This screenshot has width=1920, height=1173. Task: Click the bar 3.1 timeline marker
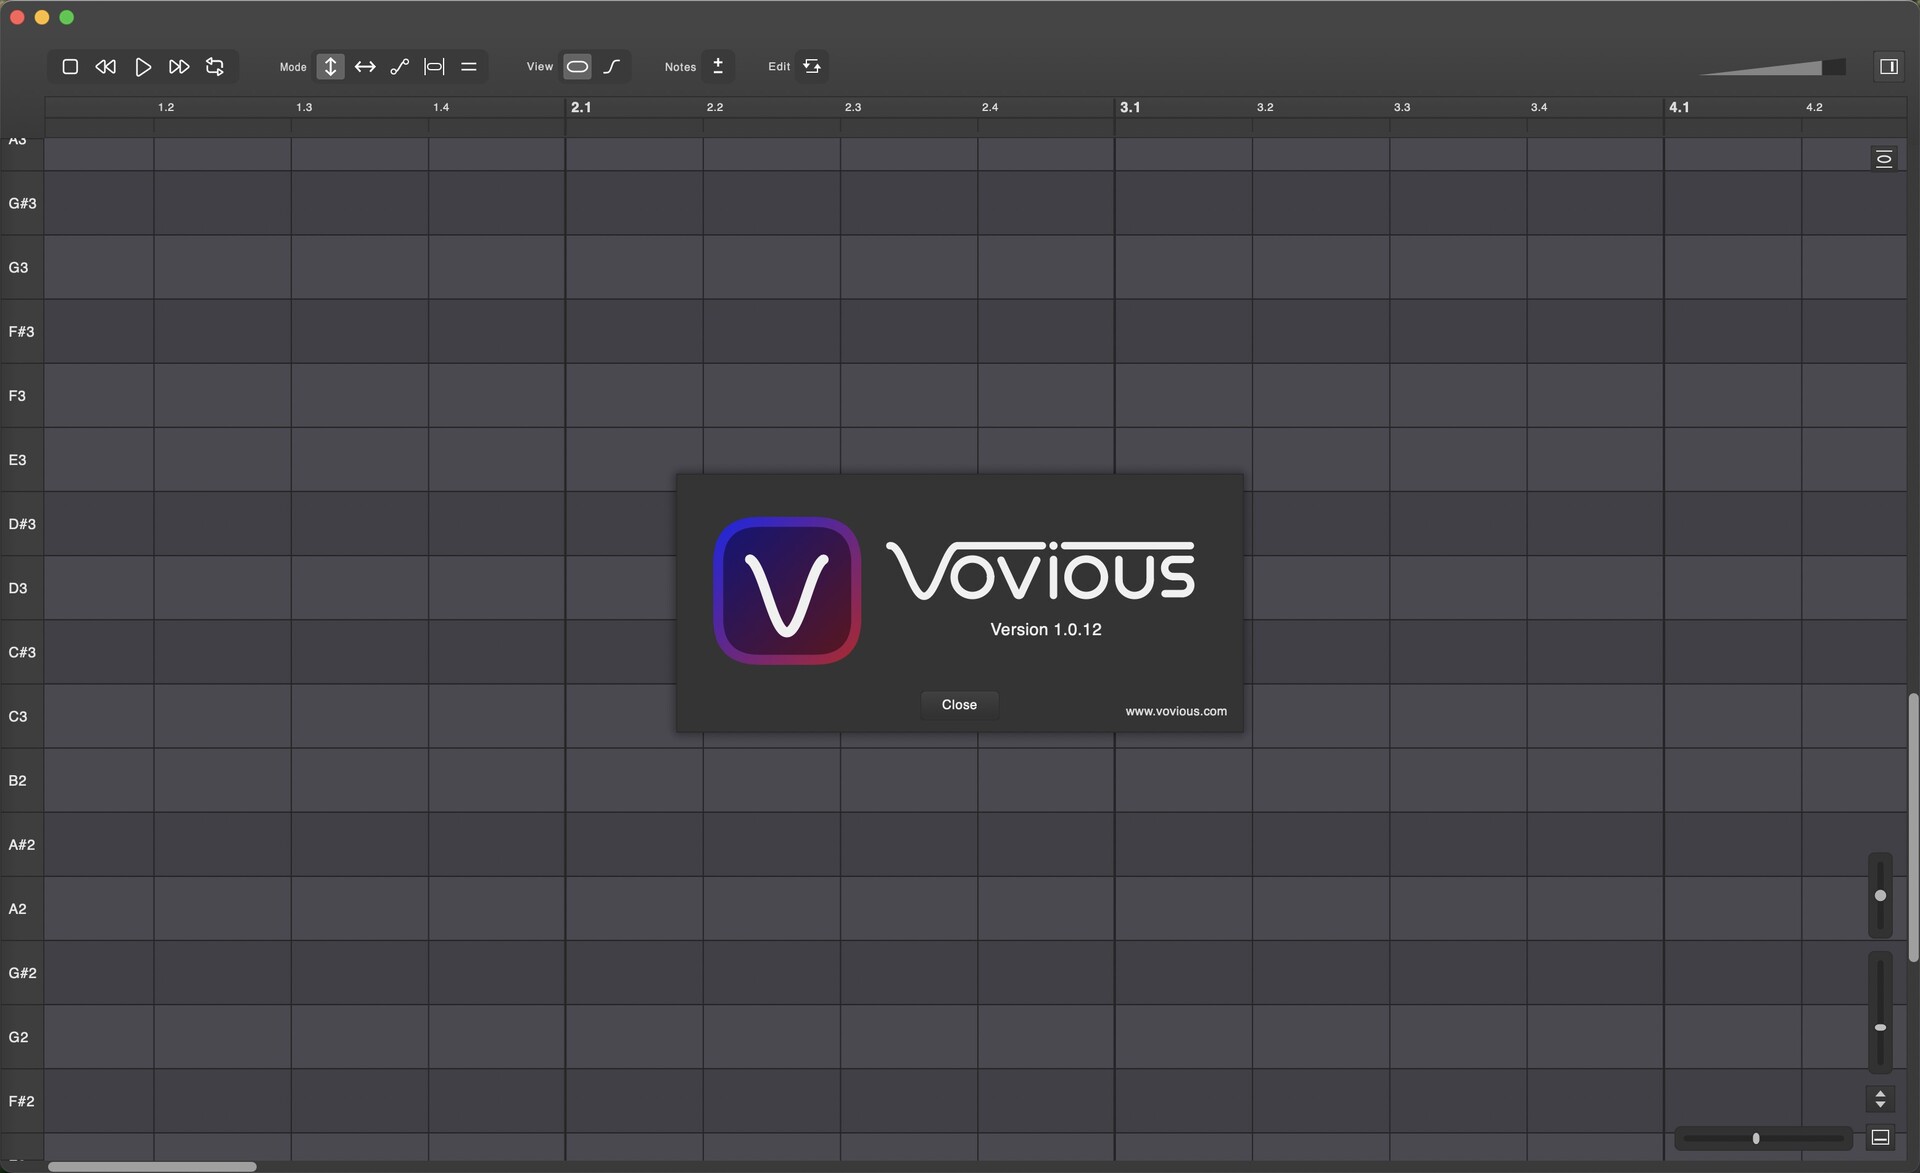[1129, 107]
